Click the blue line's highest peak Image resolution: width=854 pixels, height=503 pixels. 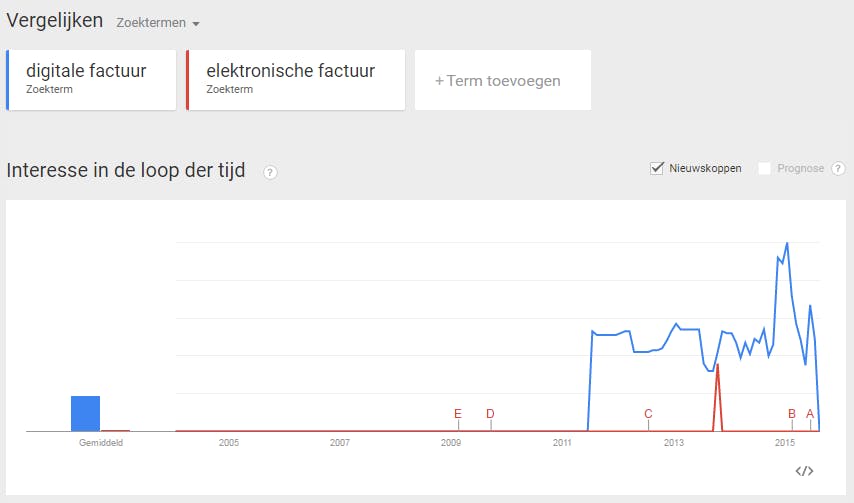tap(788, 243)
